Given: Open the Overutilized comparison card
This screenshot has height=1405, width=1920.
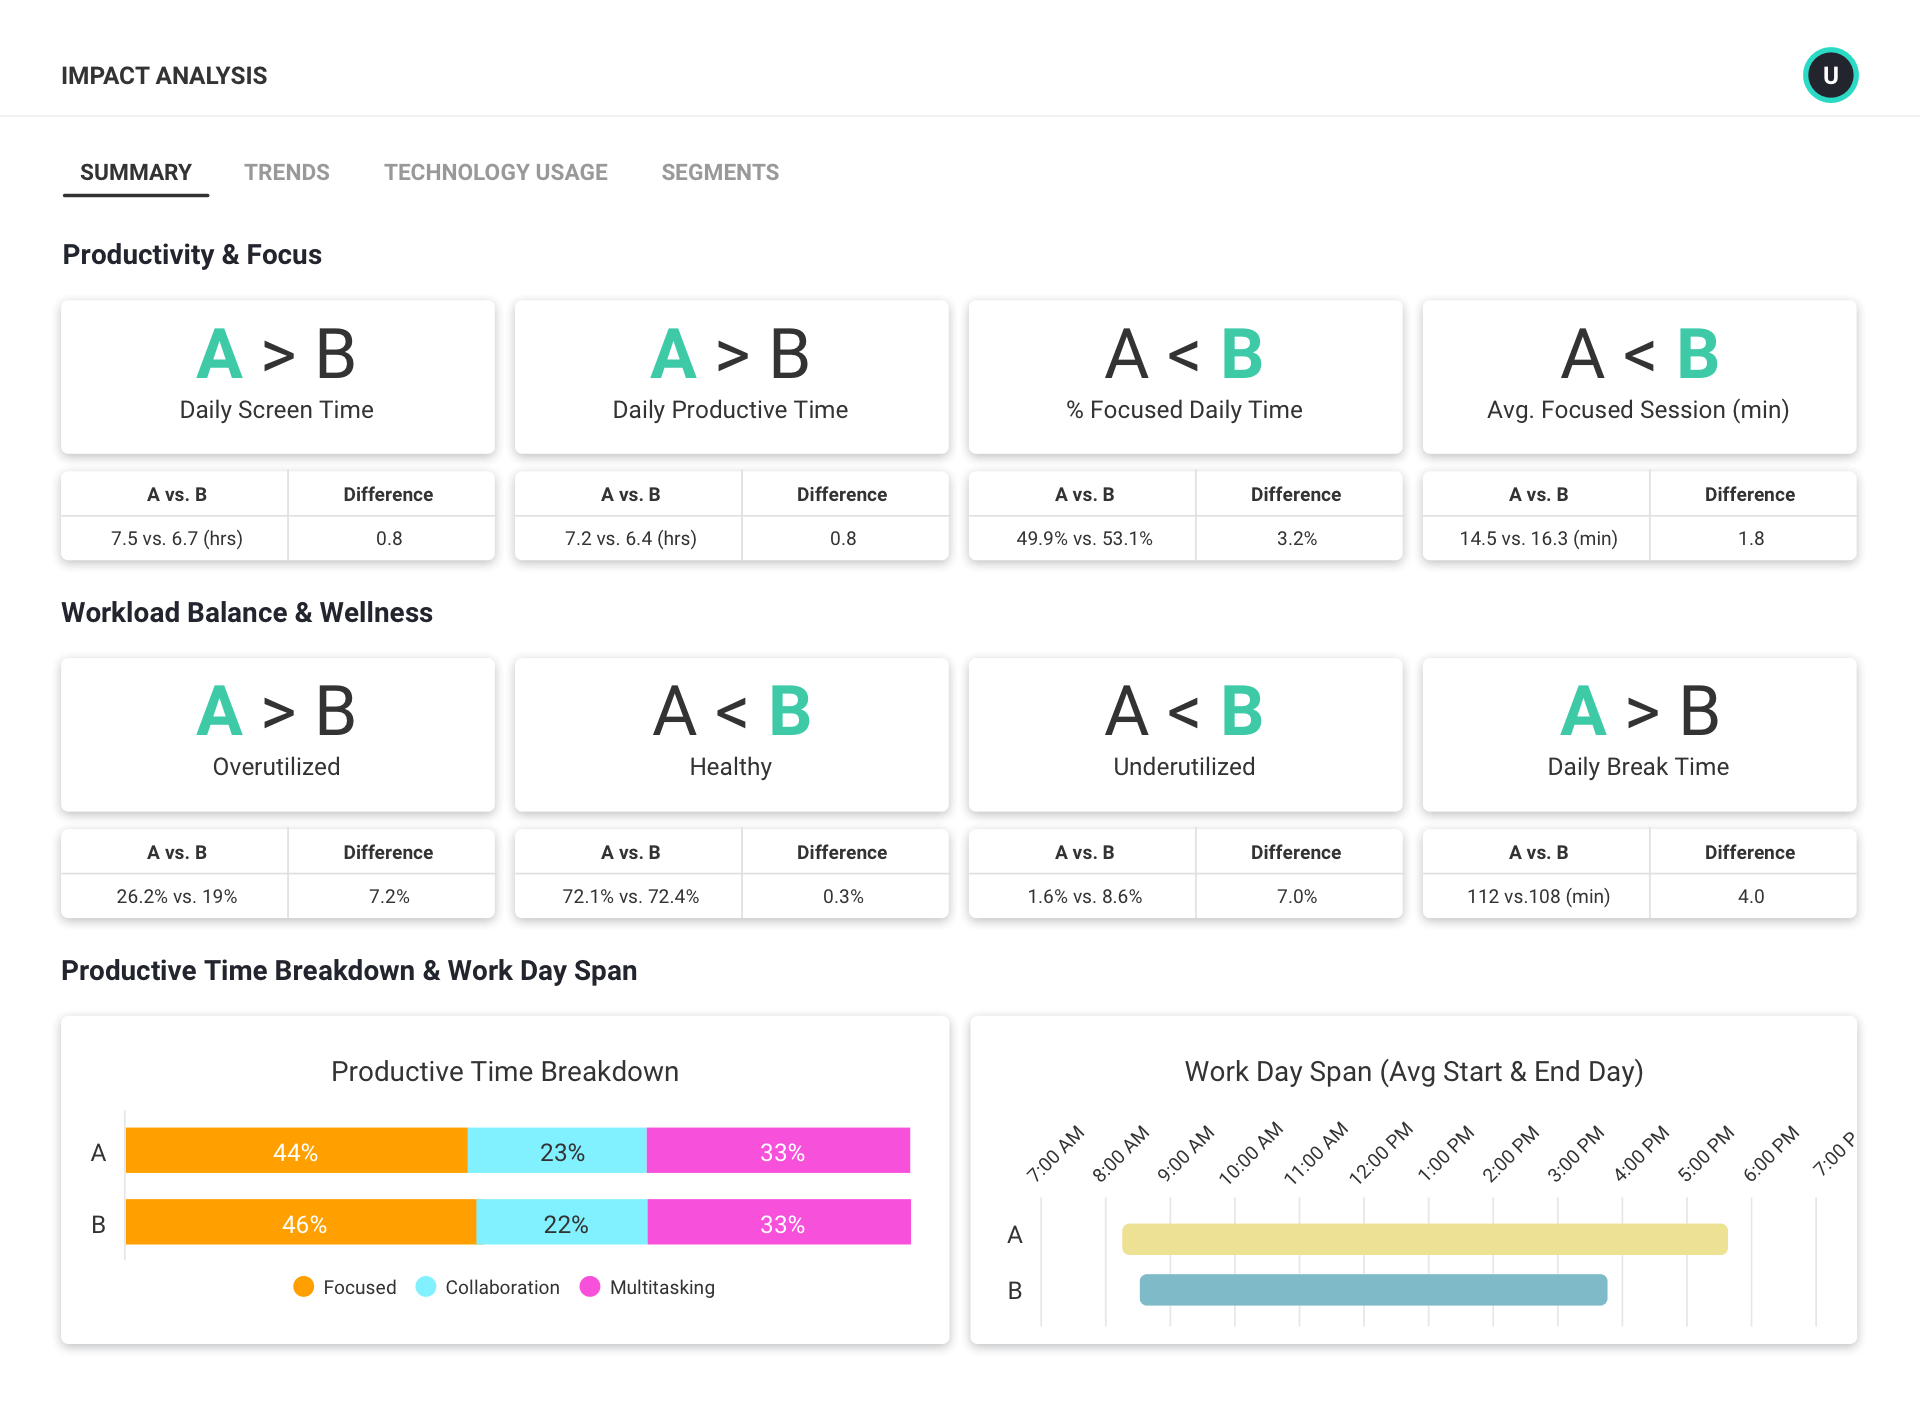Looking at the screenshot, I should (x=277, y=734).
